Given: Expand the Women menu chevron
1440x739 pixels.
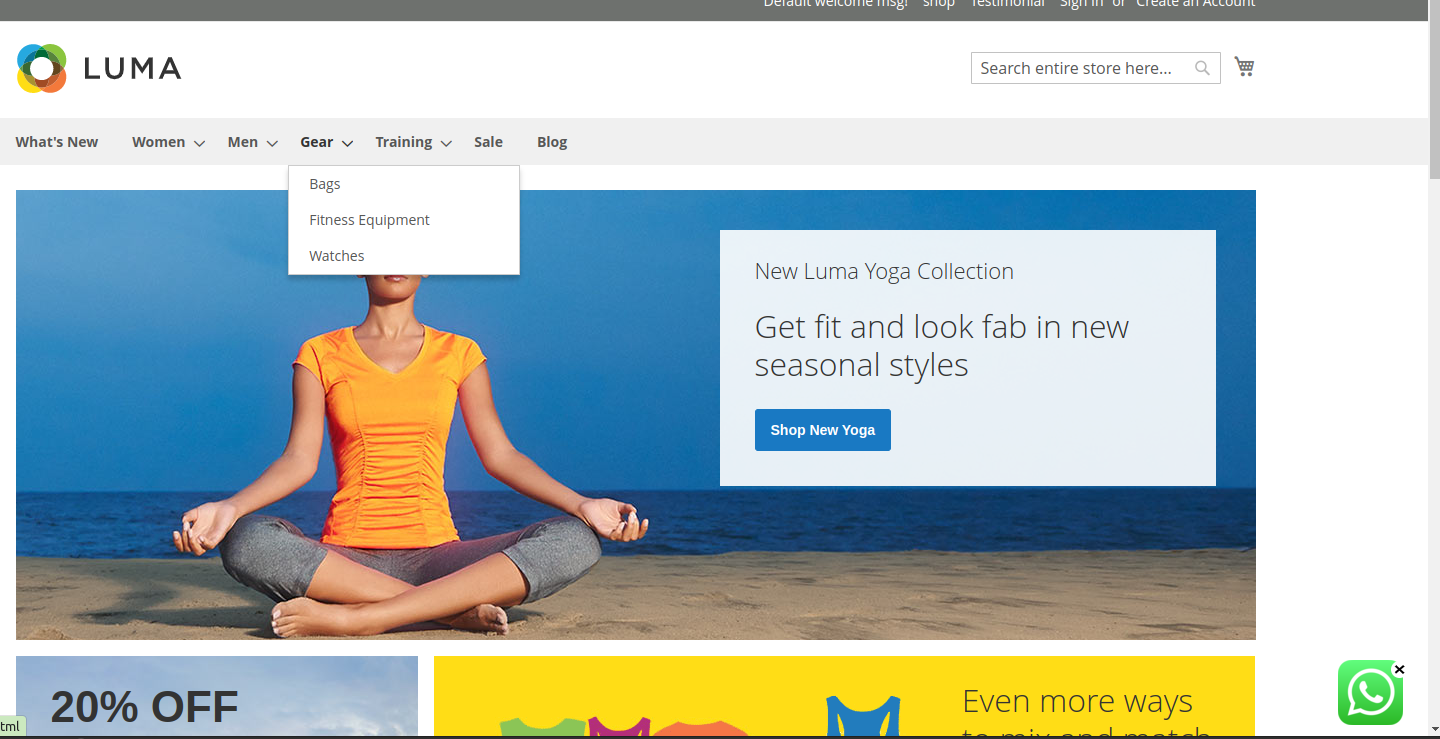Looking at the screenshot, I should coord(199,143).
